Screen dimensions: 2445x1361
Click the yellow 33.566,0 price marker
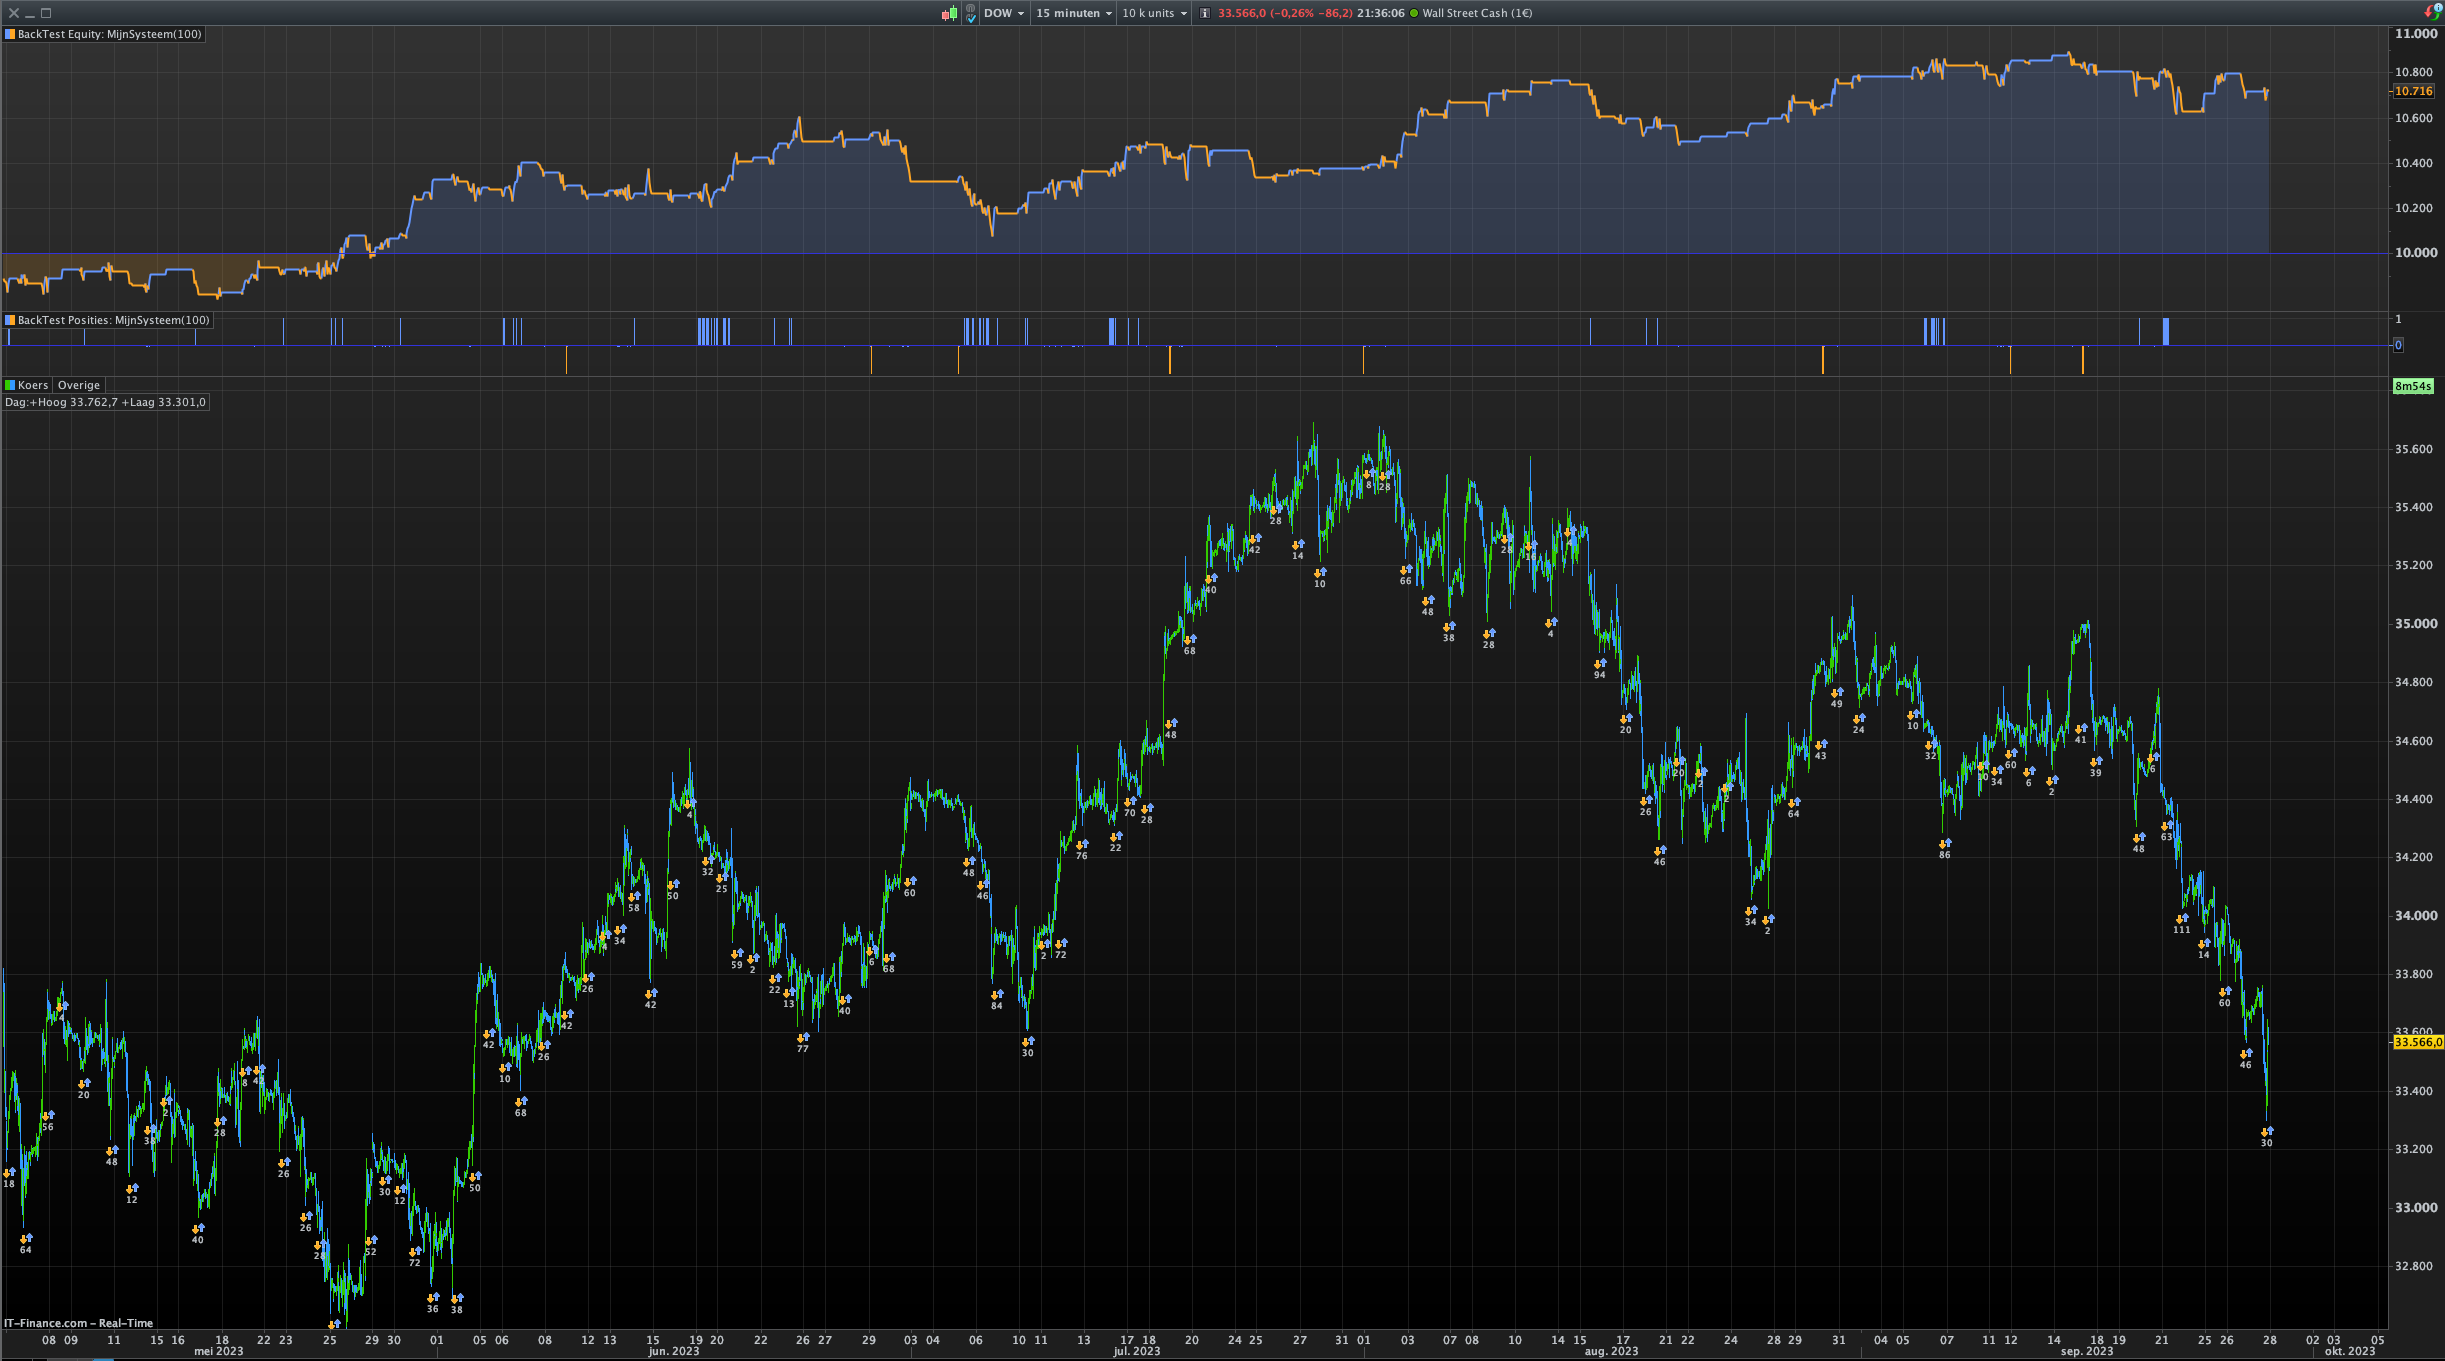point(2417,1042)
